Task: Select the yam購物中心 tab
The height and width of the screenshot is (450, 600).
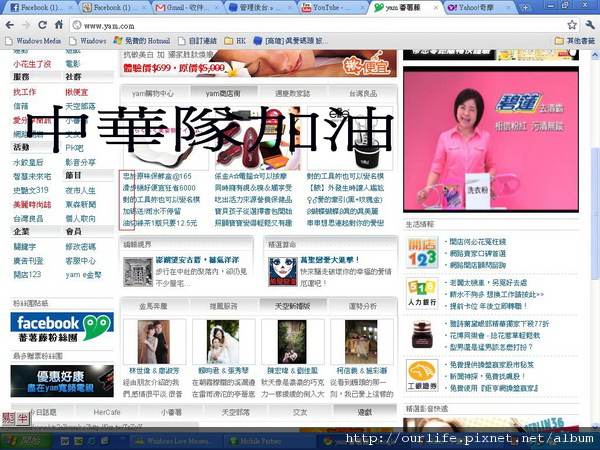Action: 153,93
